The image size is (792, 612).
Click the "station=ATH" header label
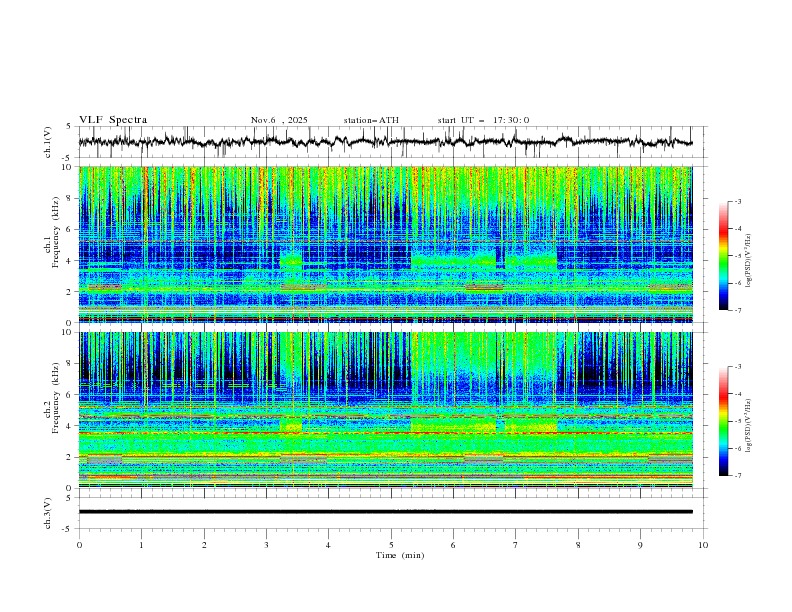[371, 120]
